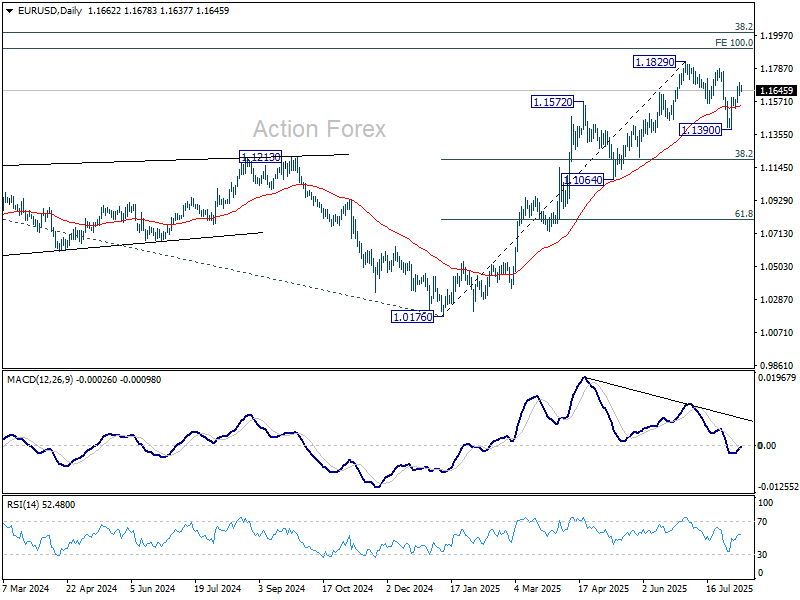Select the FE 100.0 level label
The width and height of the screenshot is (800, 600).
pos(733,43)
